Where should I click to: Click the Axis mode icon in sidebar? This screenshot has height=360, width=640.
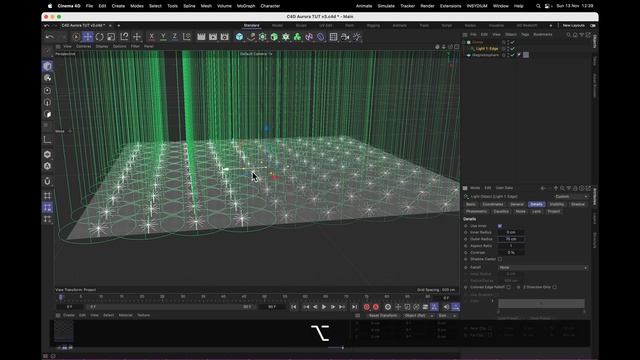pyautogui.click(x=47, y=140)
